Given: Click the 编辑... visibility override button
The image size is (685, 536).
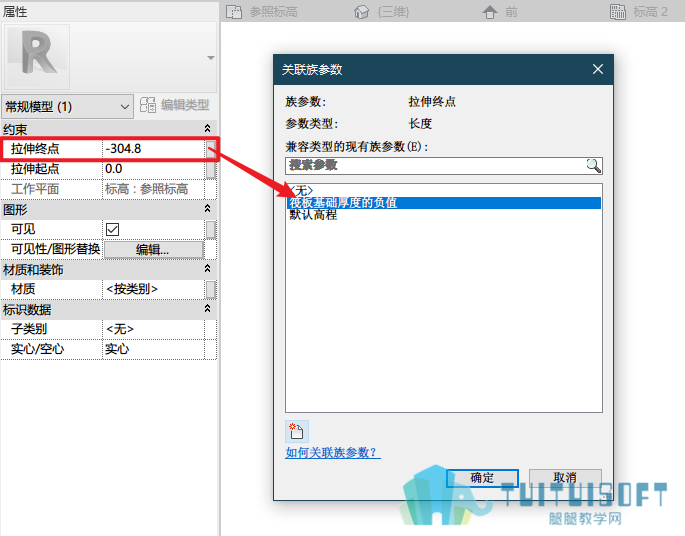Looking at the screenshot, I should click(x=154, y=250).
